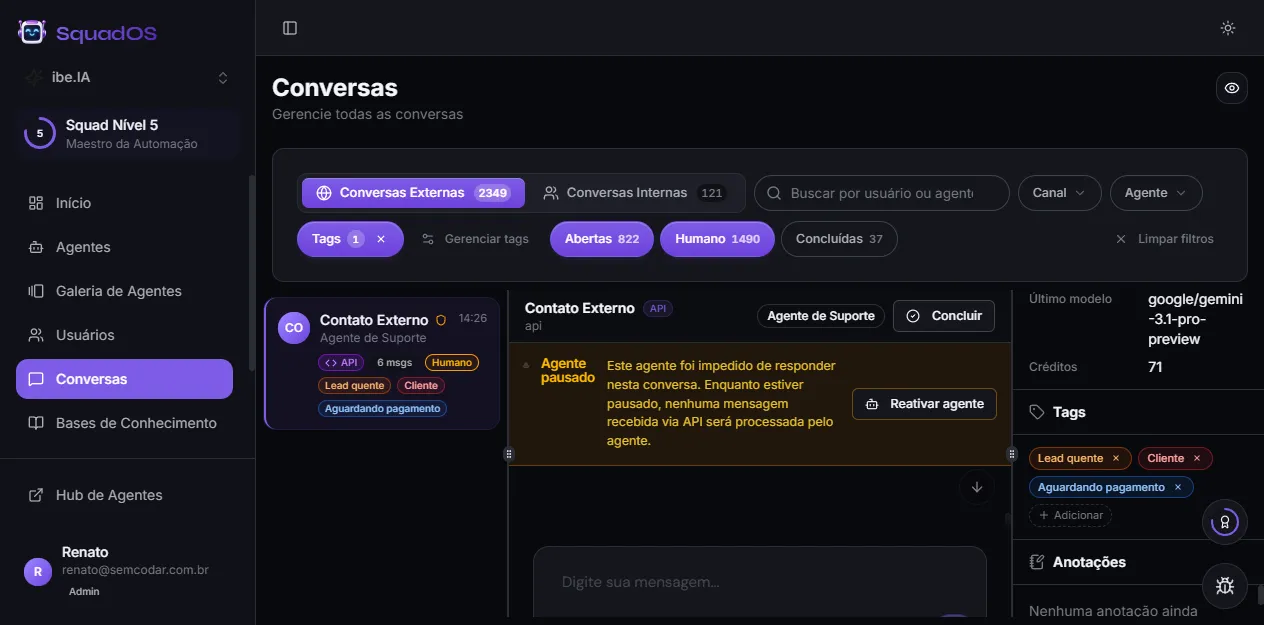
Task: Click Concluir to finish the conversation
Action: pyautogui.click(x=944, y=316)
